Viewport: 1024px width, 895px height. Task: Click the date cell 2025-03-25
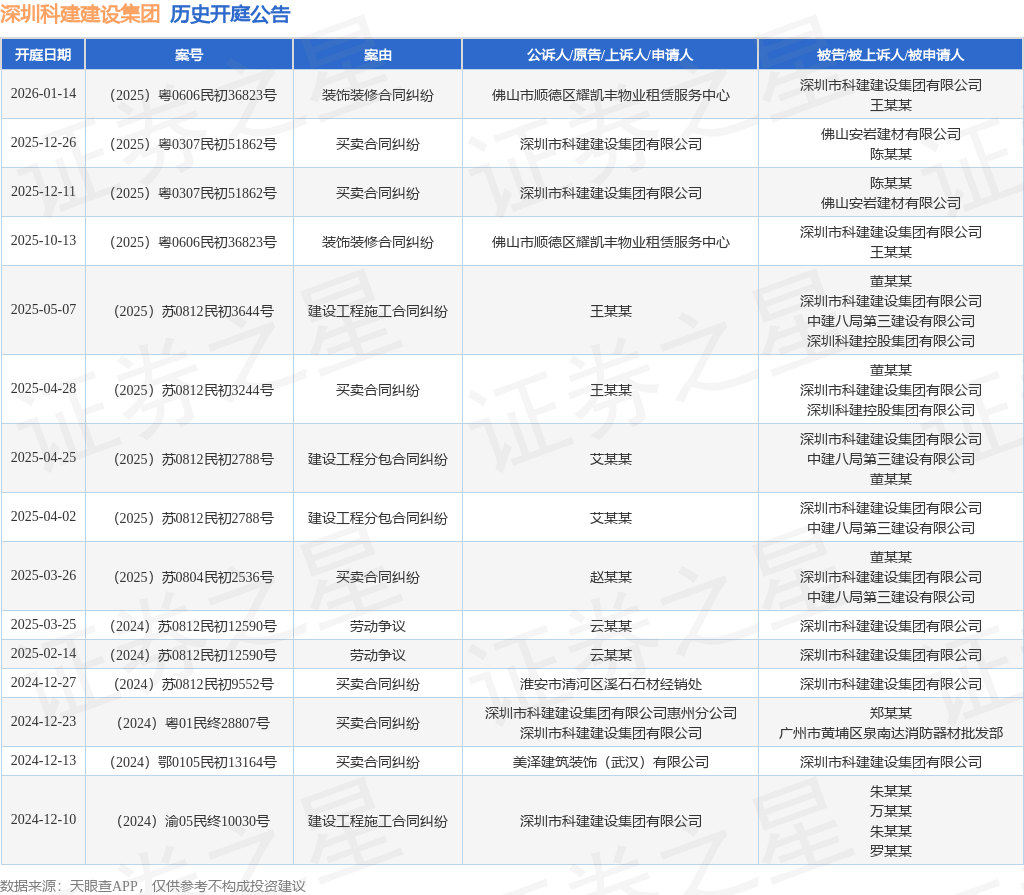pos(43,625)
